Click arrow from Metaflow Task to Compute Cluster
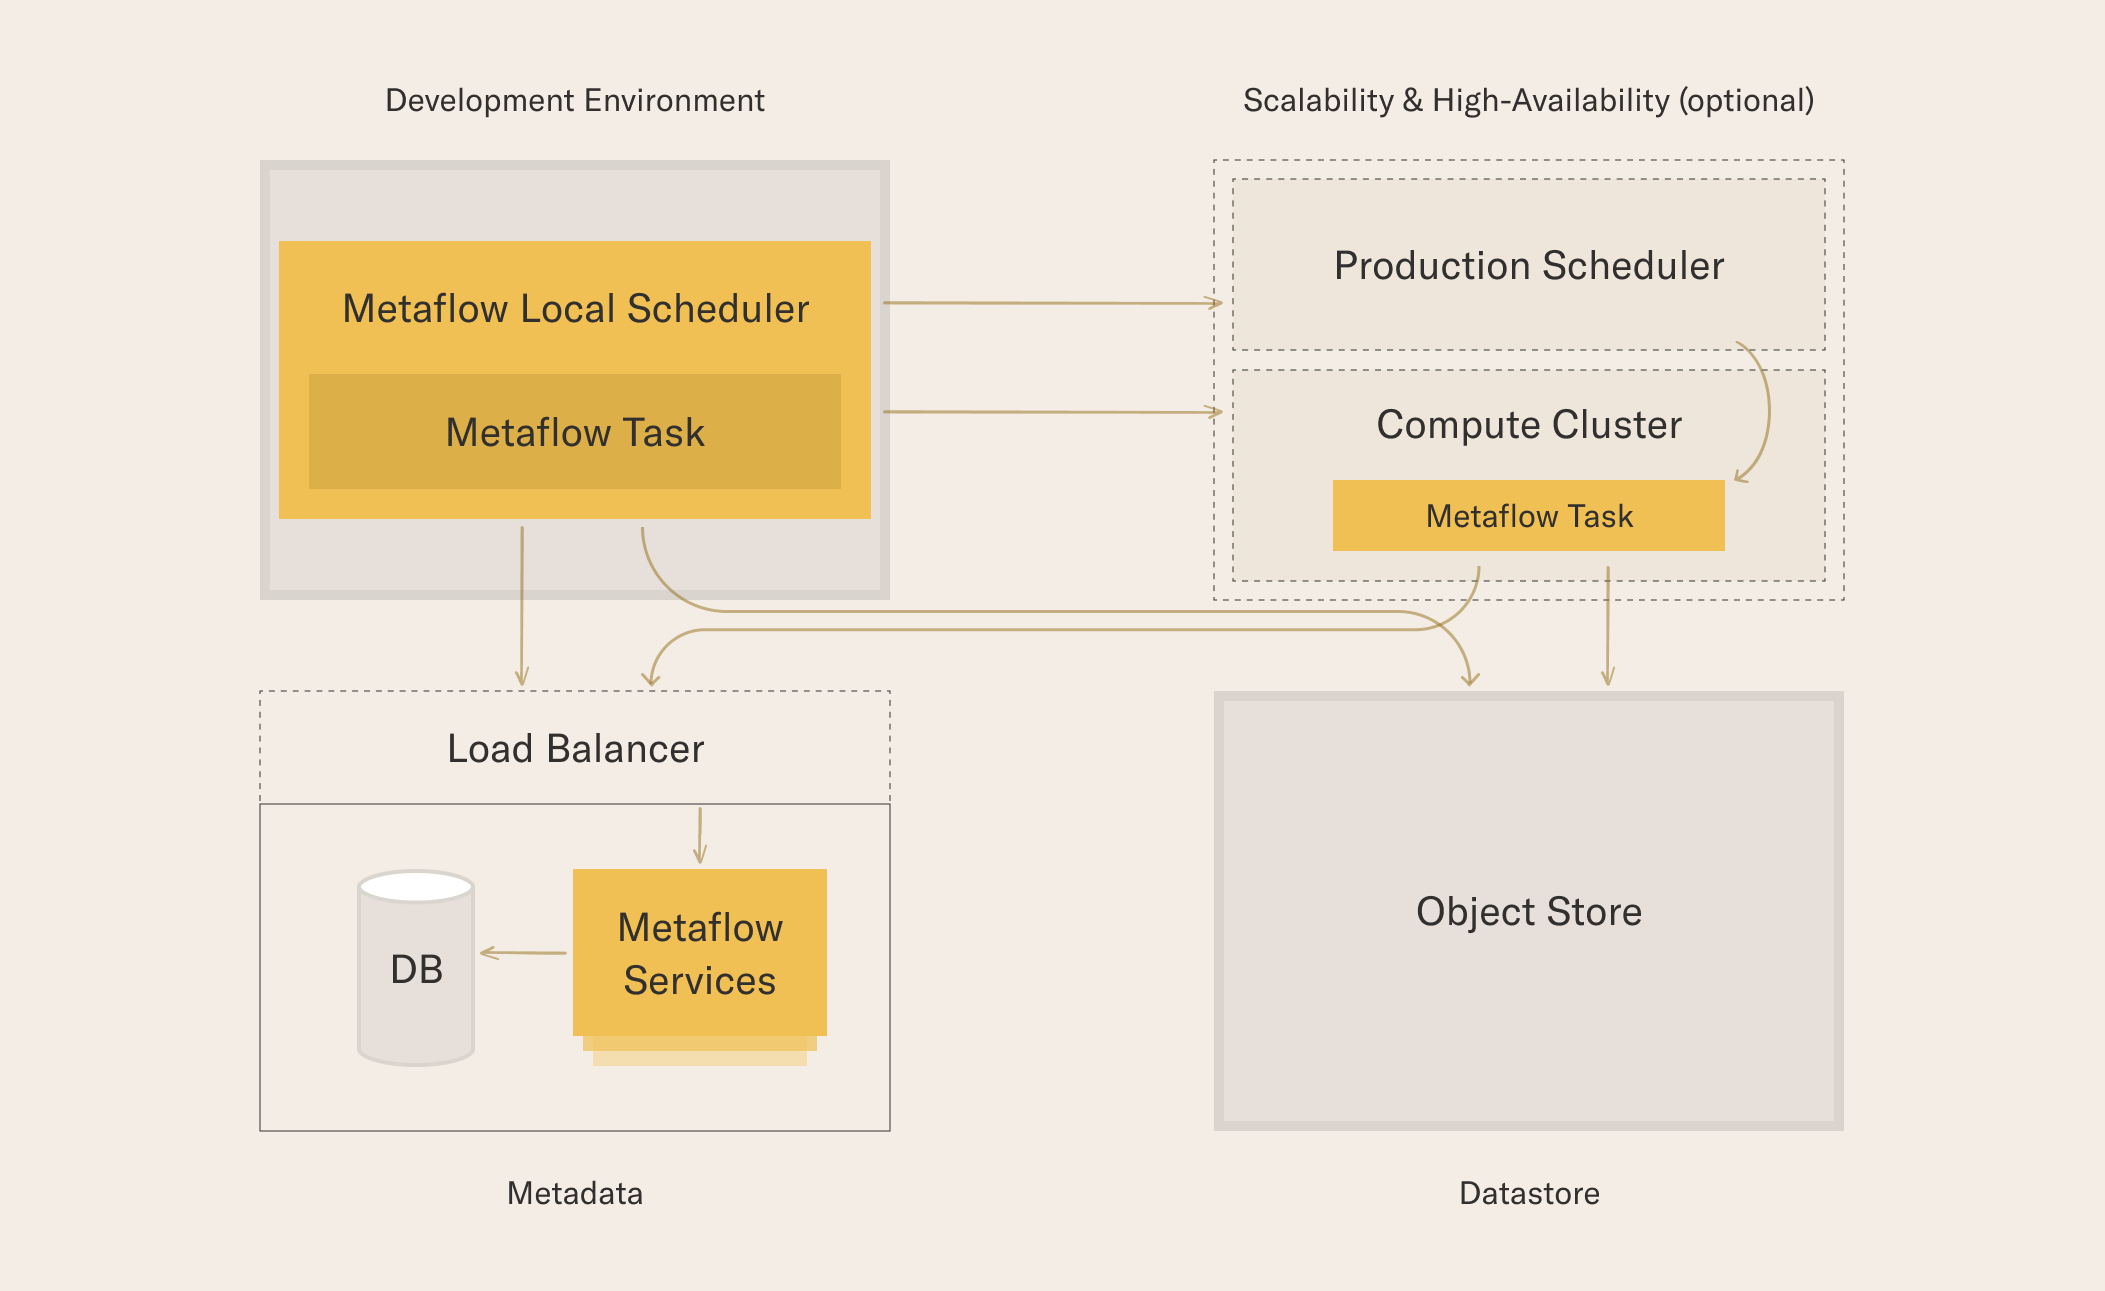The height and width of the screenshot is (1291, 2105). [x=1053, y=411]
